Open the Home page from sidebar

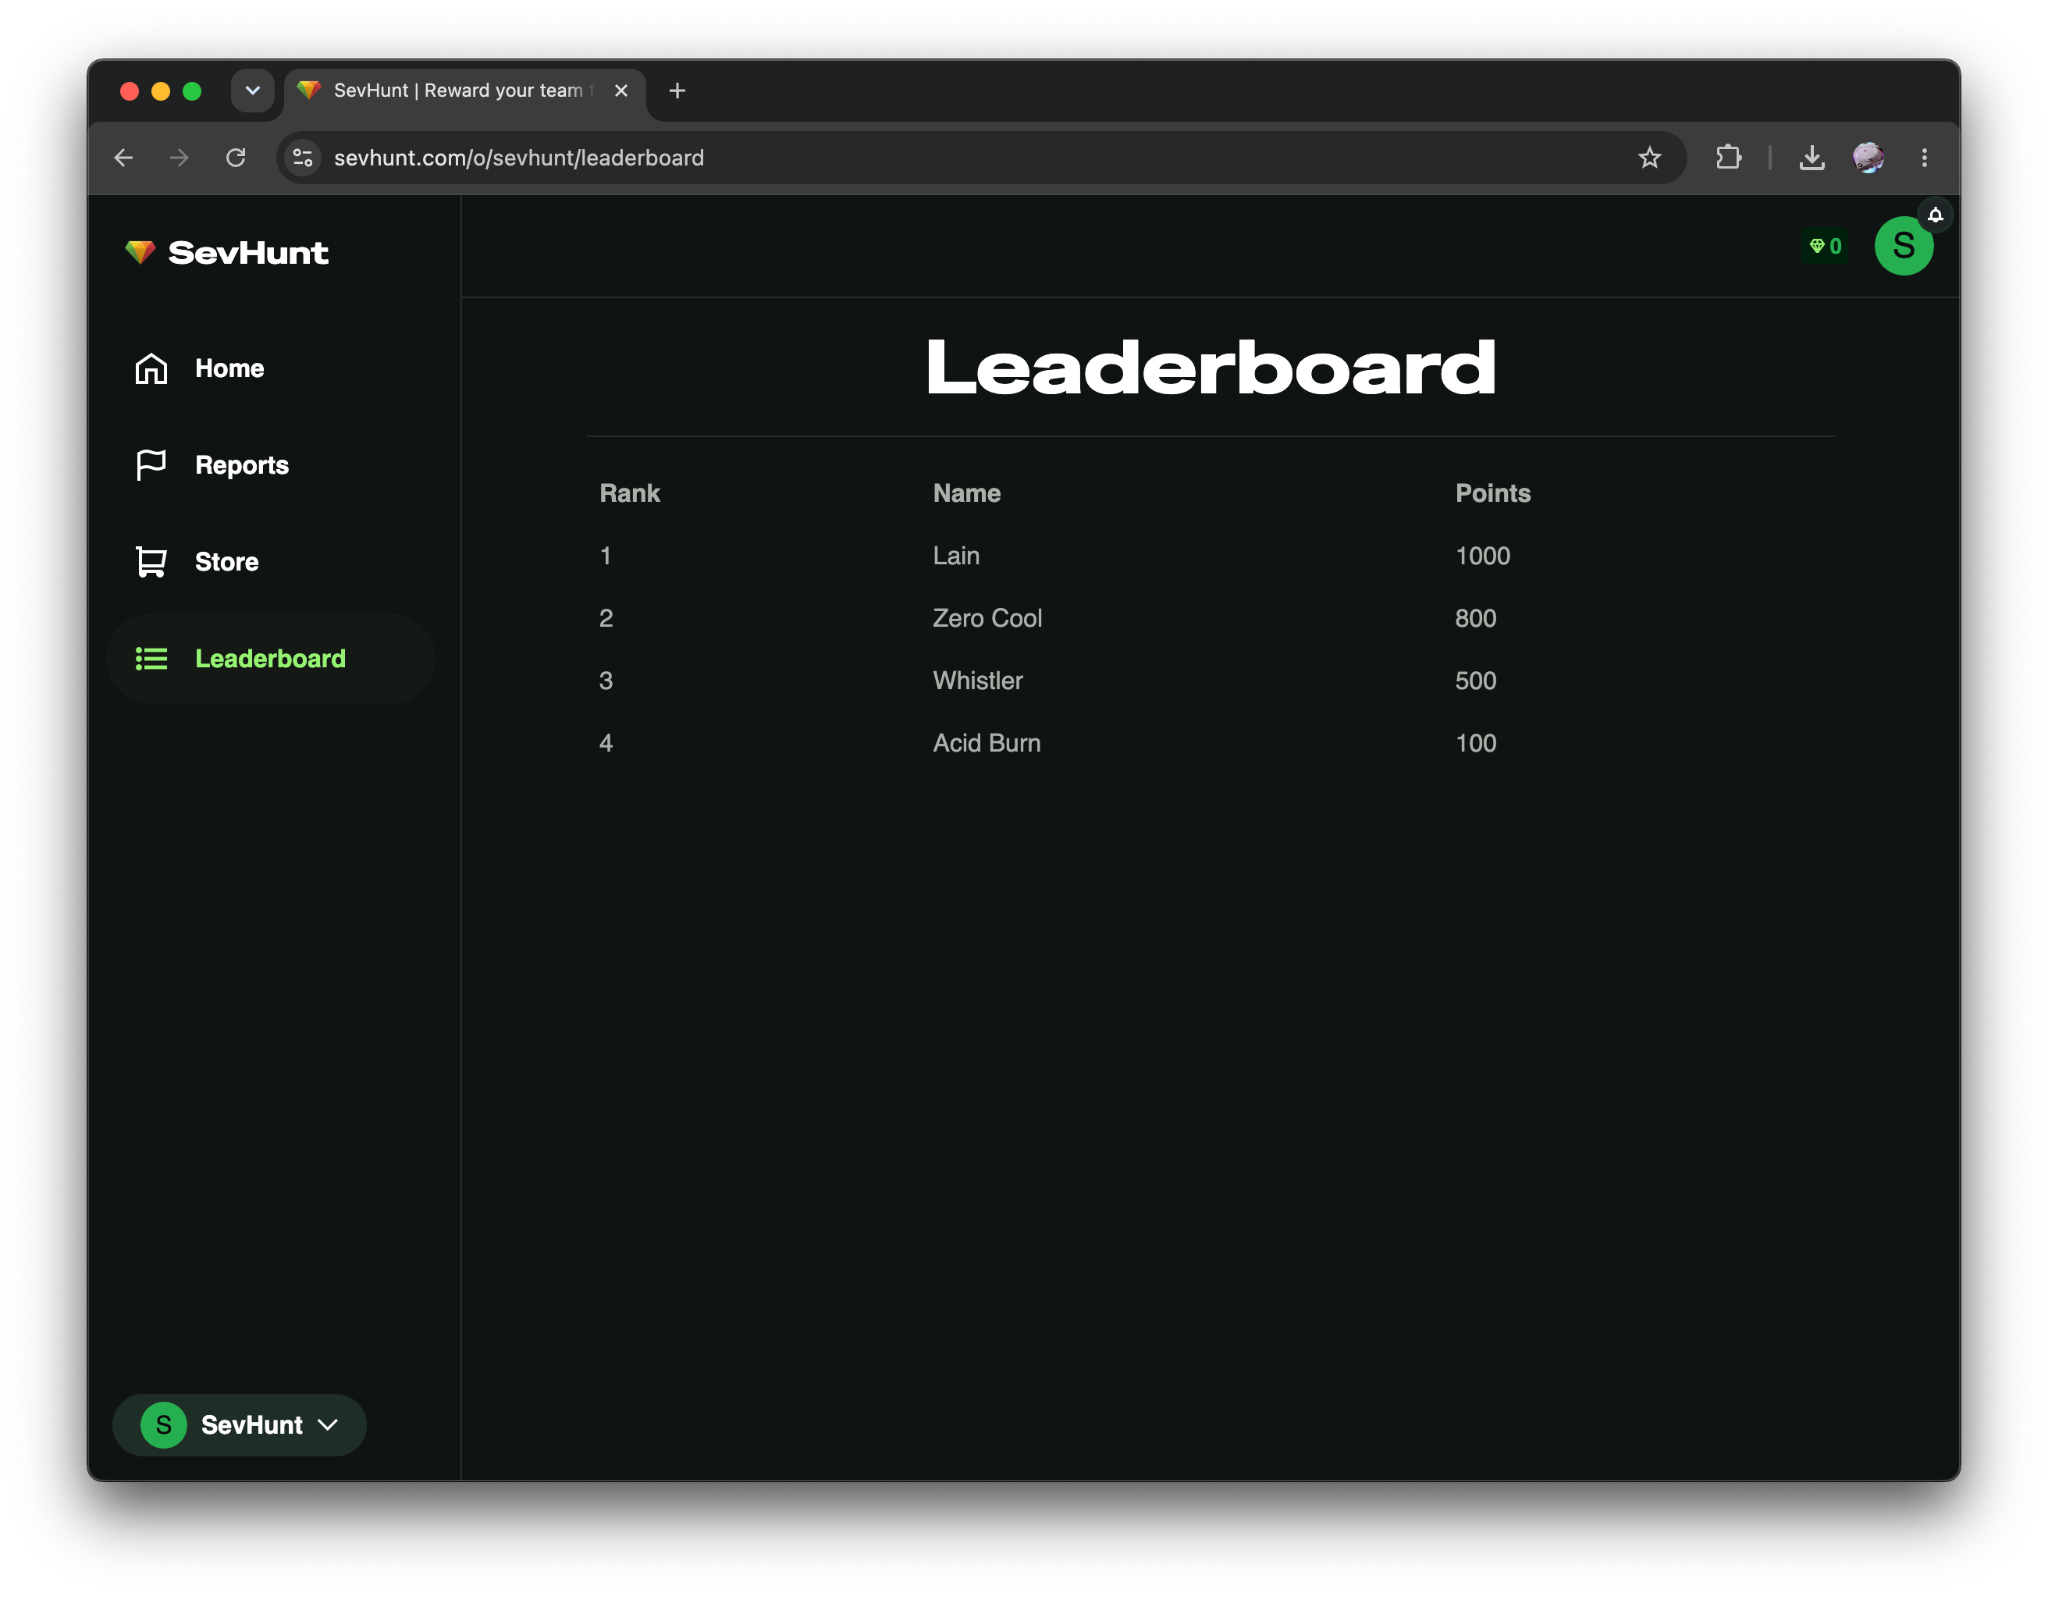(x=270, y=368)
